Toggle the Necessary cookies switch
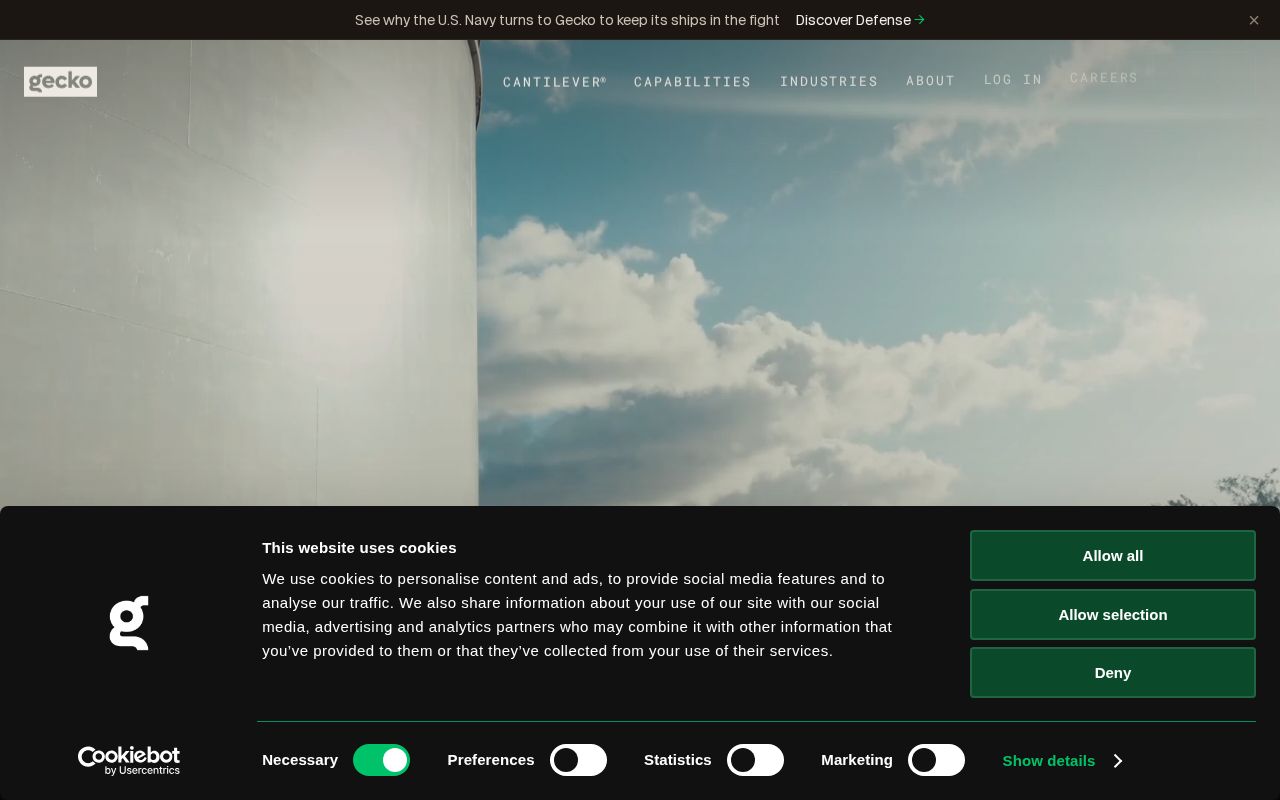Screen dimensions: 1280x800 pos(381,760)
